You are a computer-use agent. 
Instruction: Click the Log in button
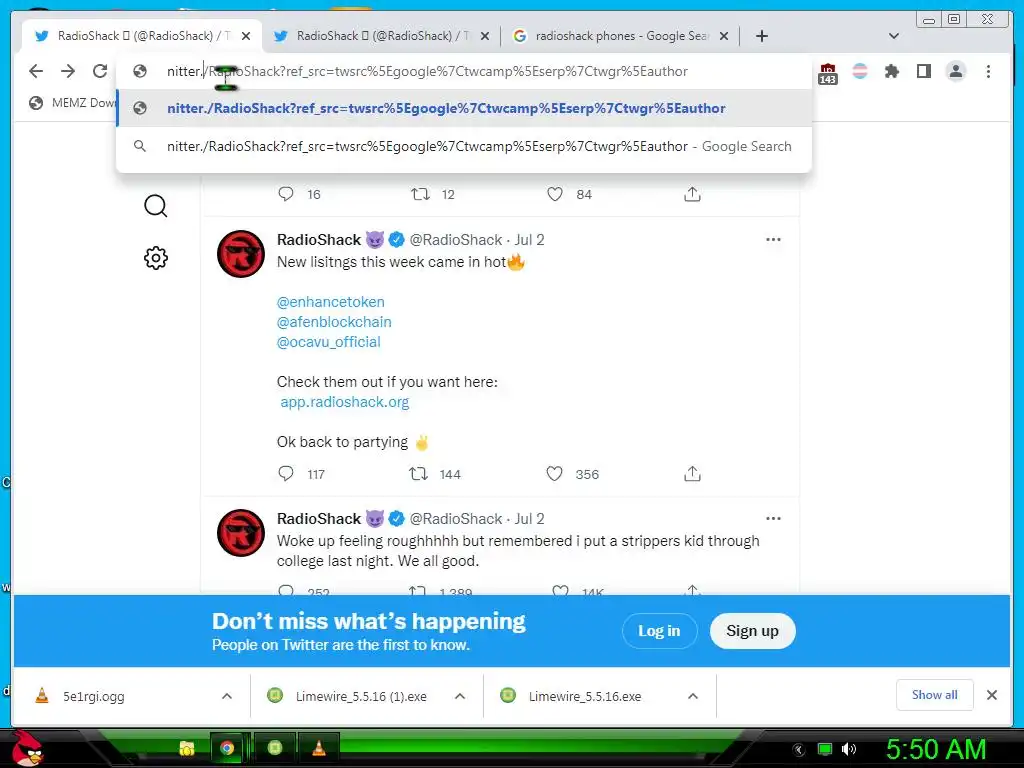(x=660, y=631)
